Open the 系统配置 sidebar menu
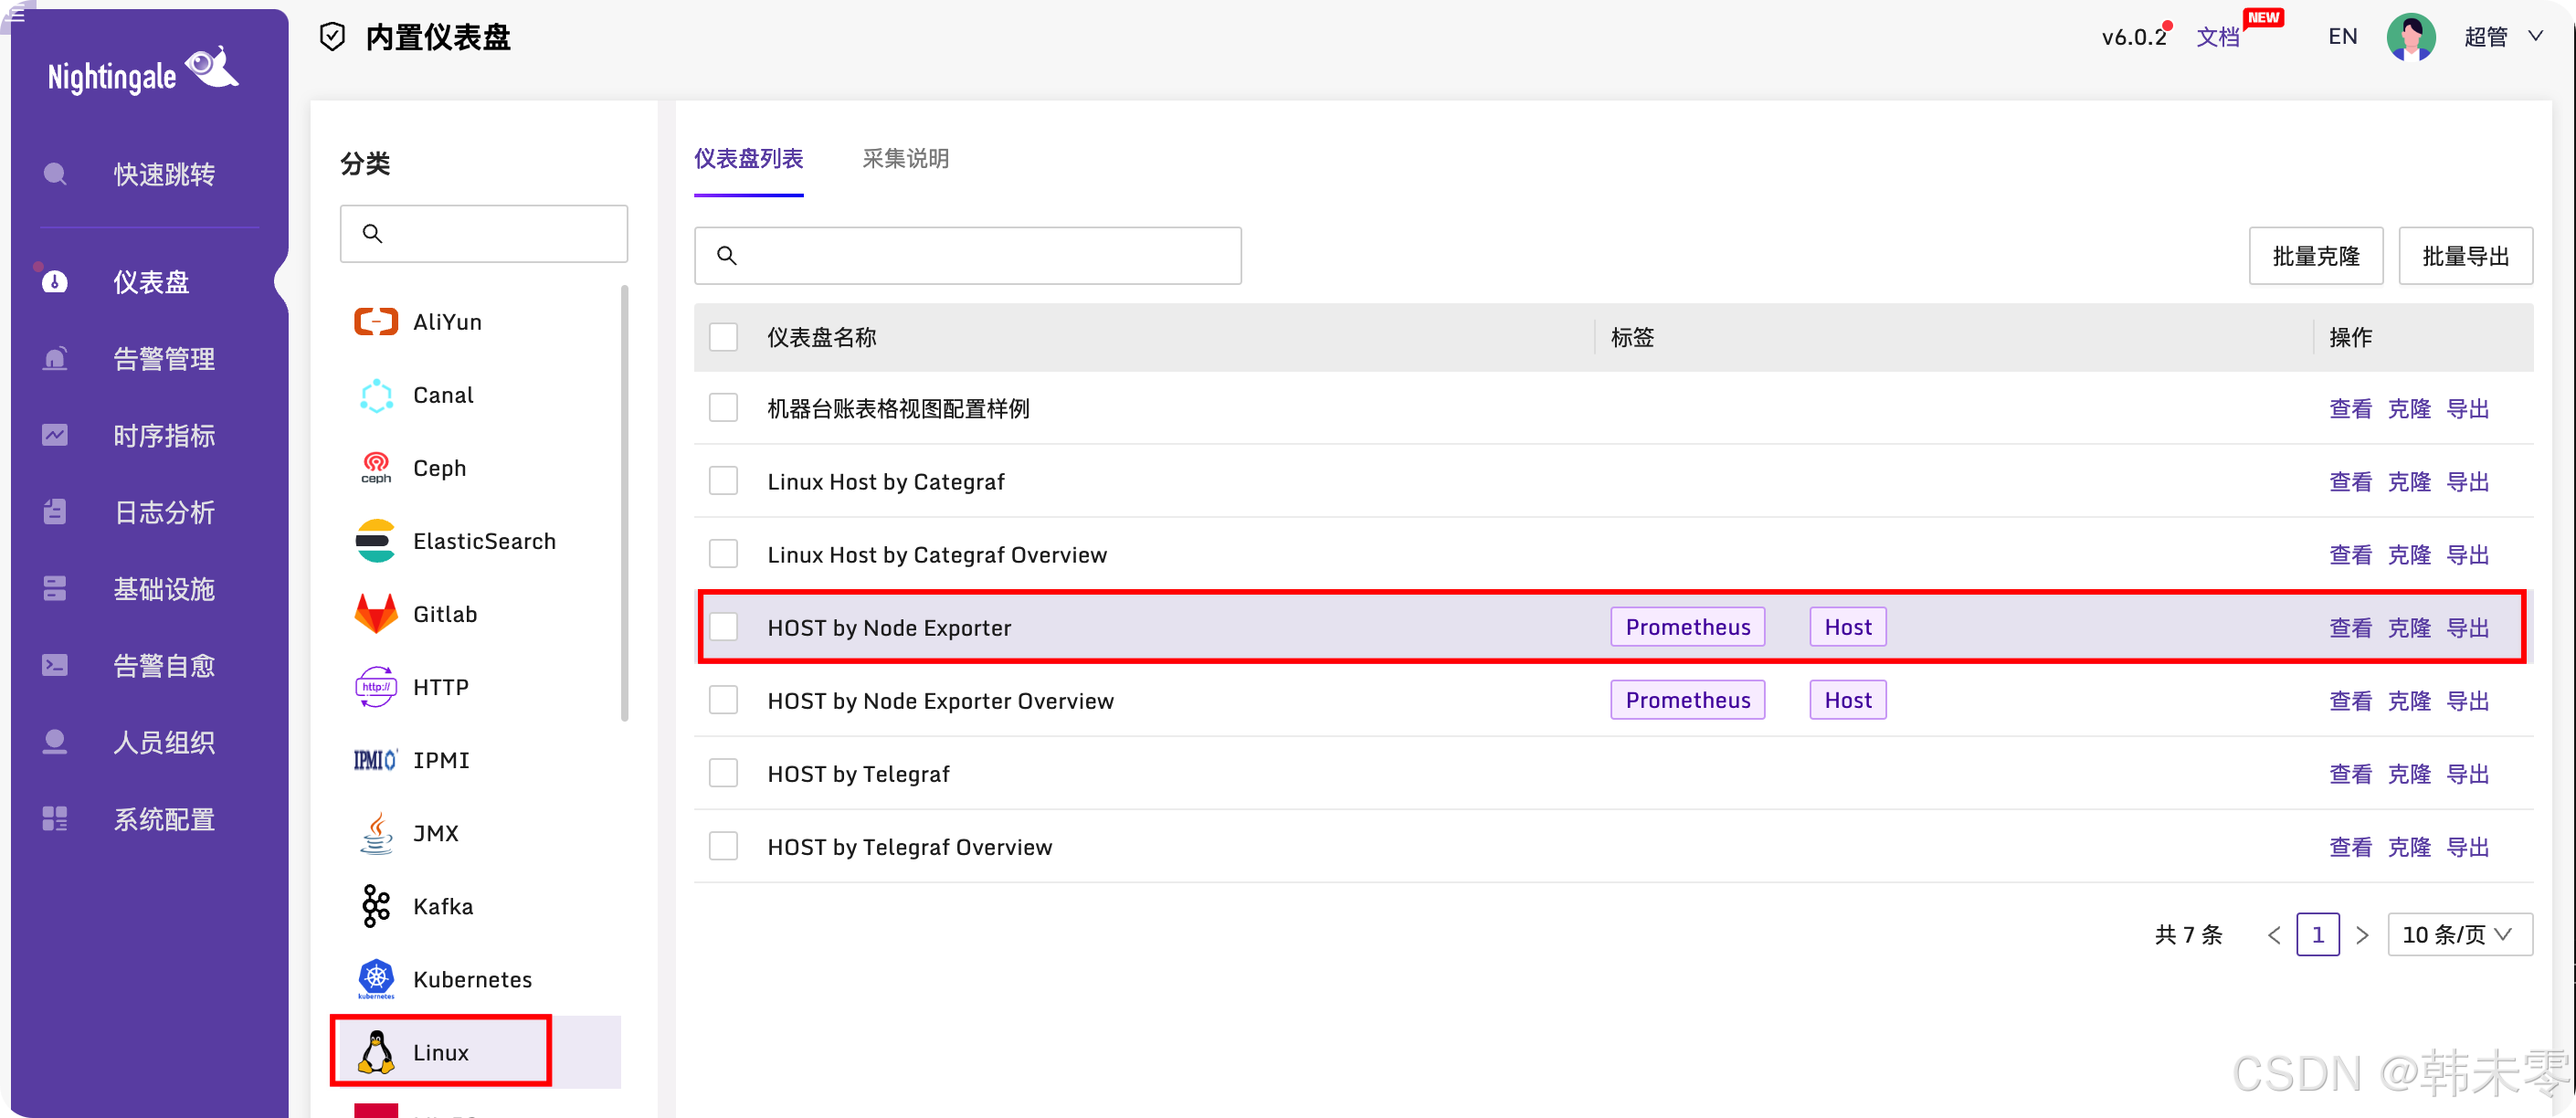The image size is (2576, 1118). click(x=163, y=819)
